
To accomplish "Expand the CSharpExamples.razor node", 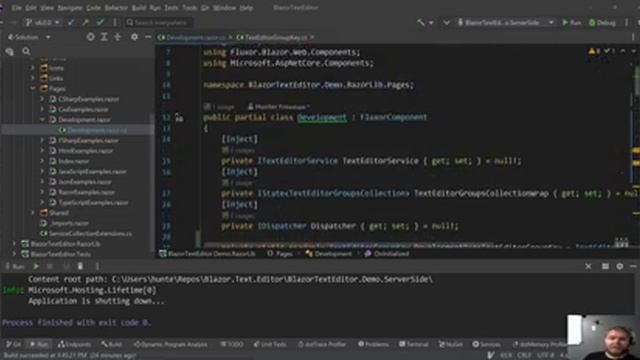I will [x=42, y=99].
